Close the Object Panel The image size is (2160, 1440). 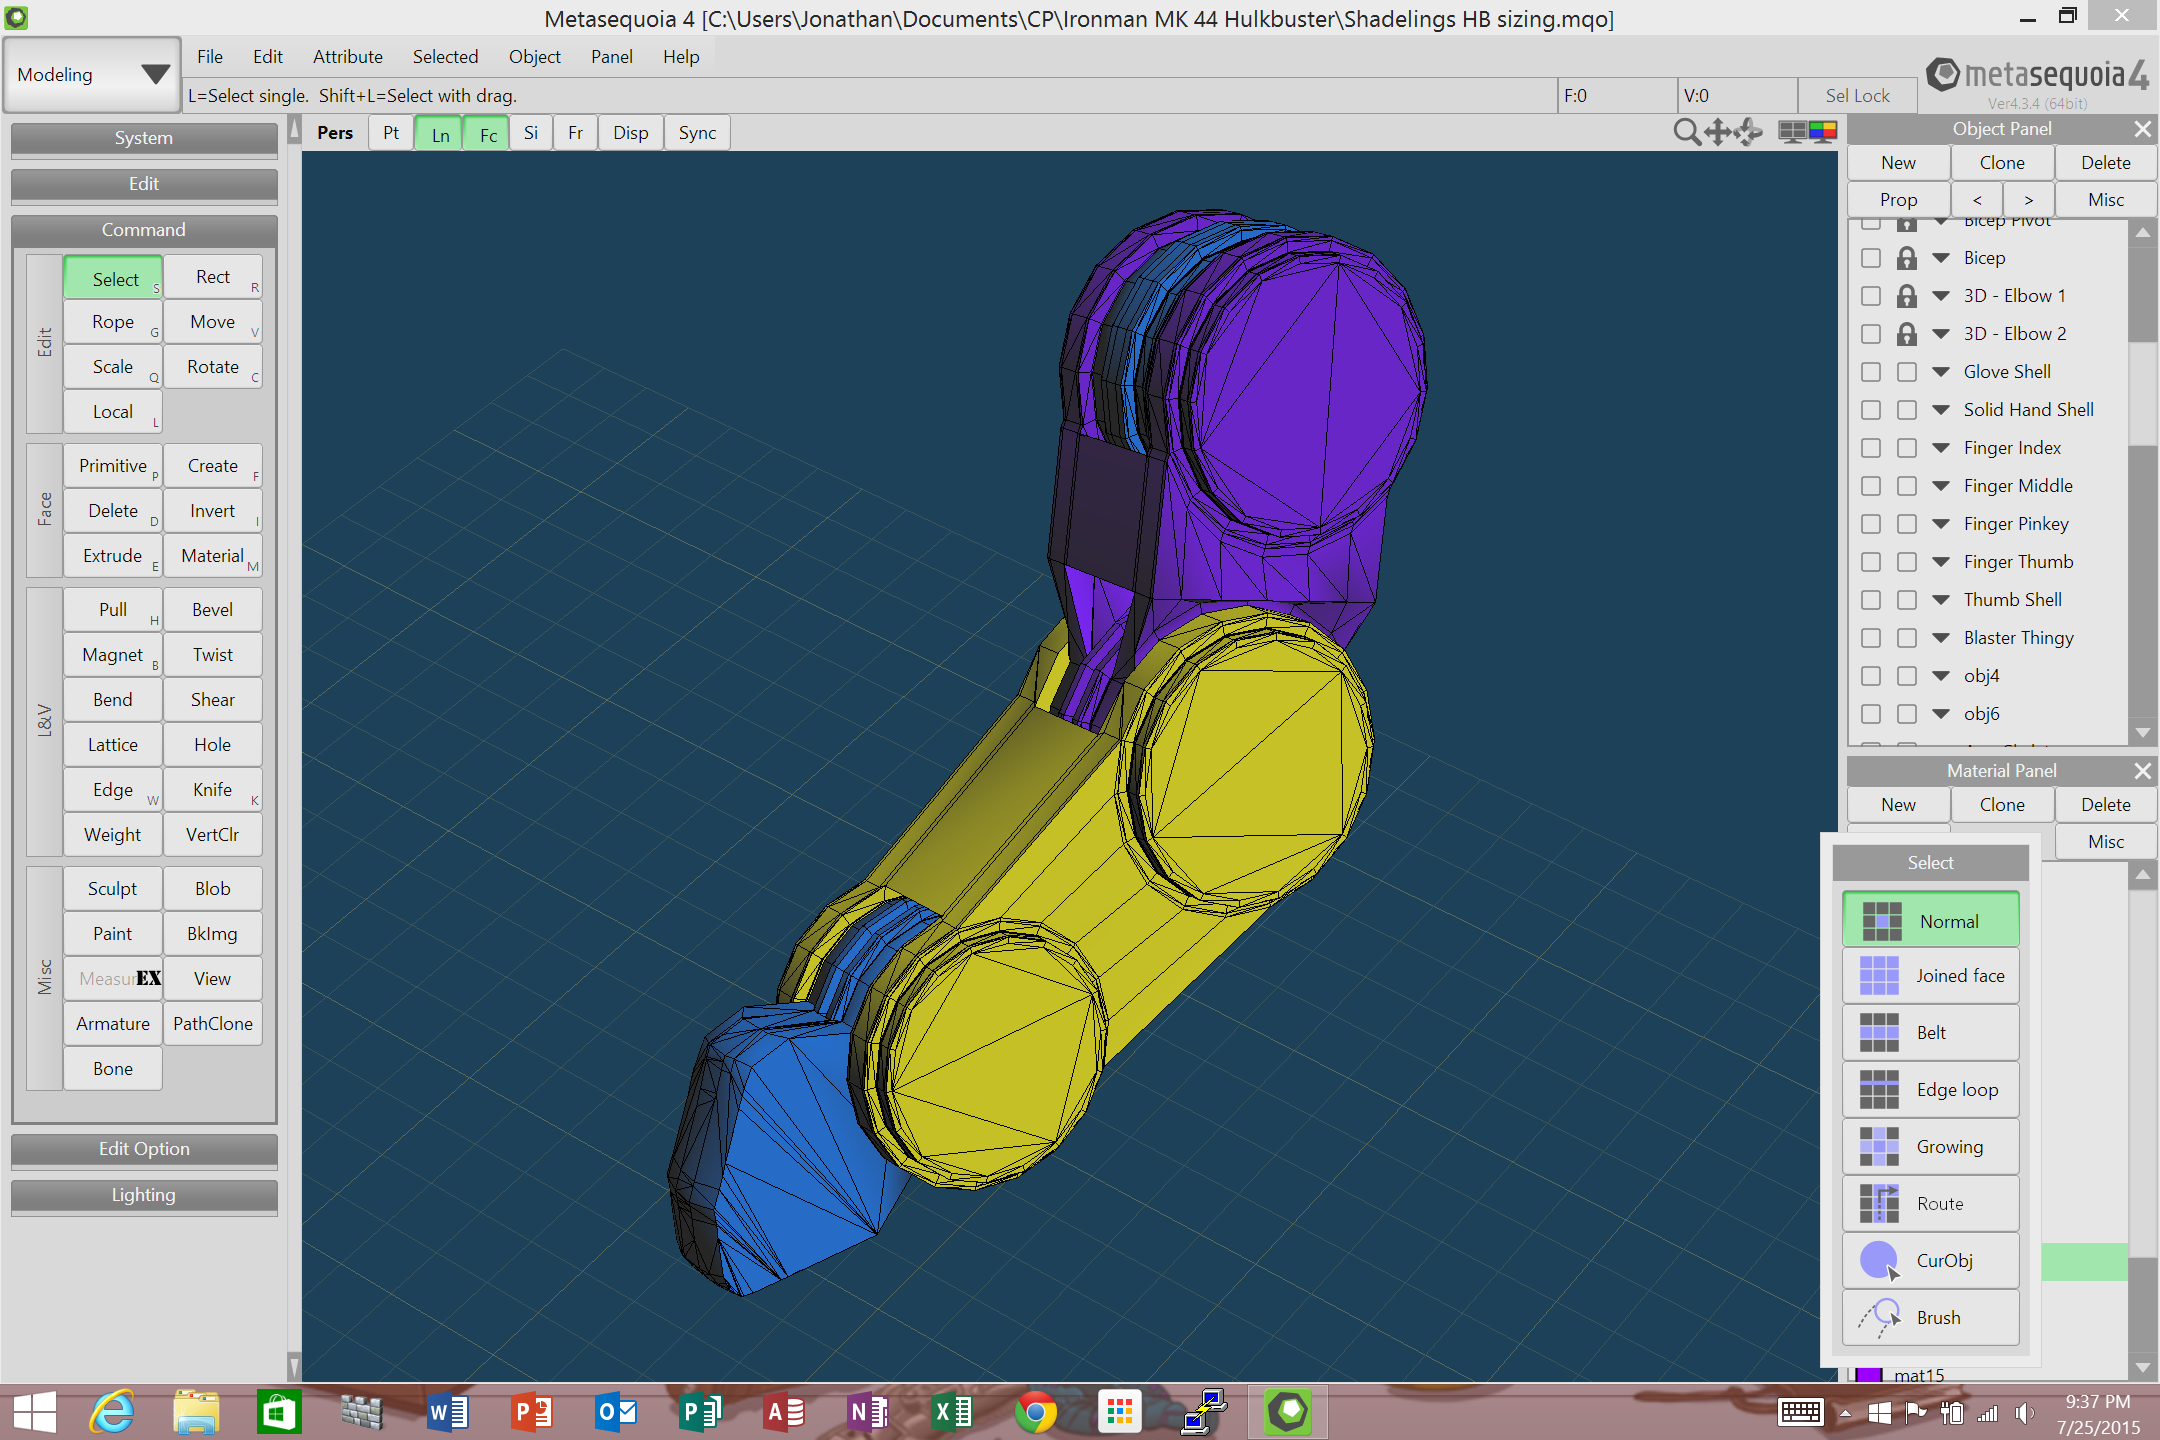(x=2142, y=129)
